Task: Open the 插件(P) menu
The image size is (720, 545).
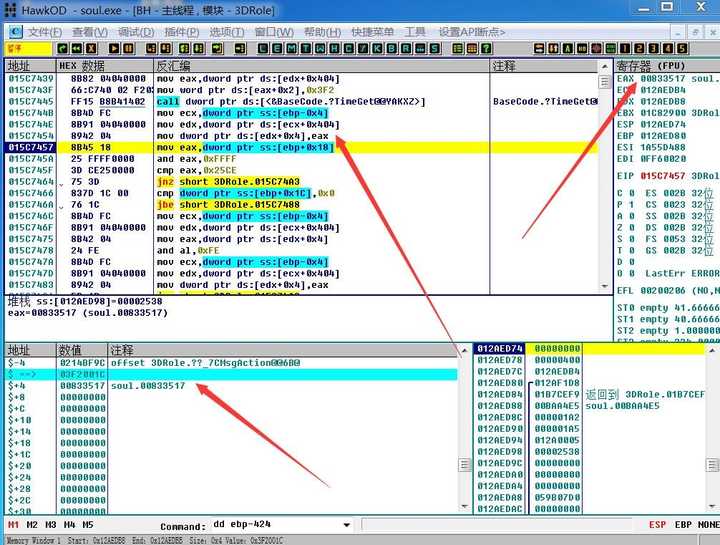Action: point(182,32)
